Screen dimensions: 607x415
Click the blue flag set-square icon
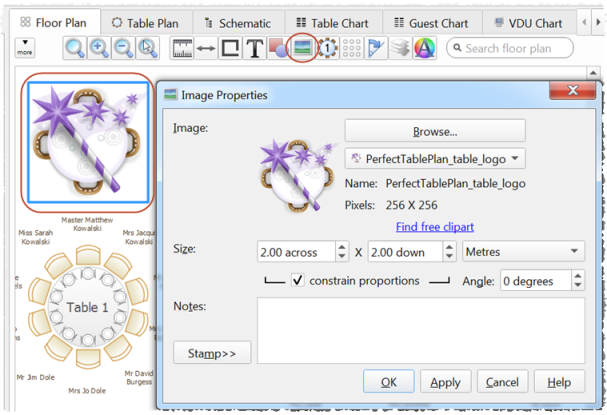coord(376,48)
